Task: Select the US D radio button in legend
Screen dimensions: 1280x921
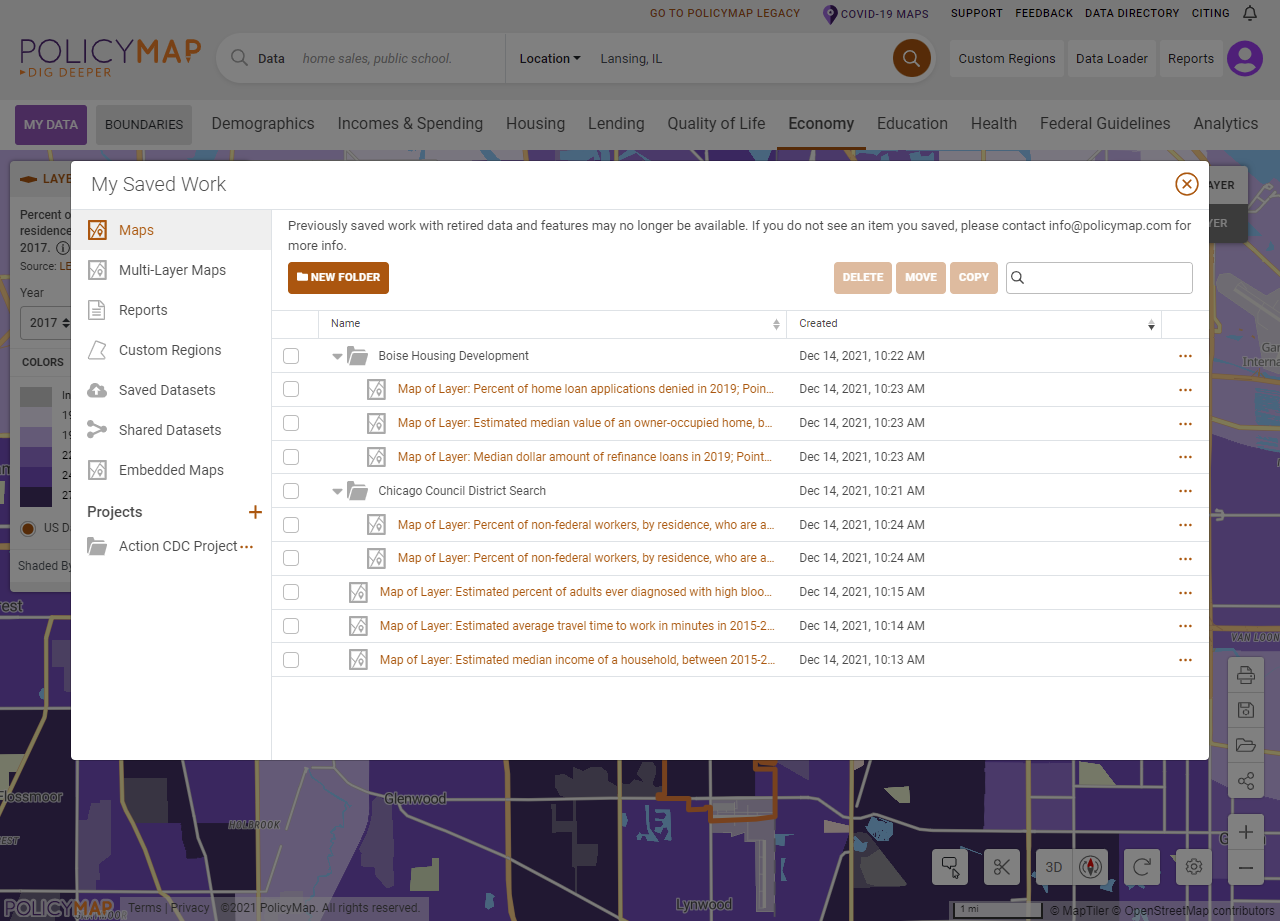Action: (28, 528)
